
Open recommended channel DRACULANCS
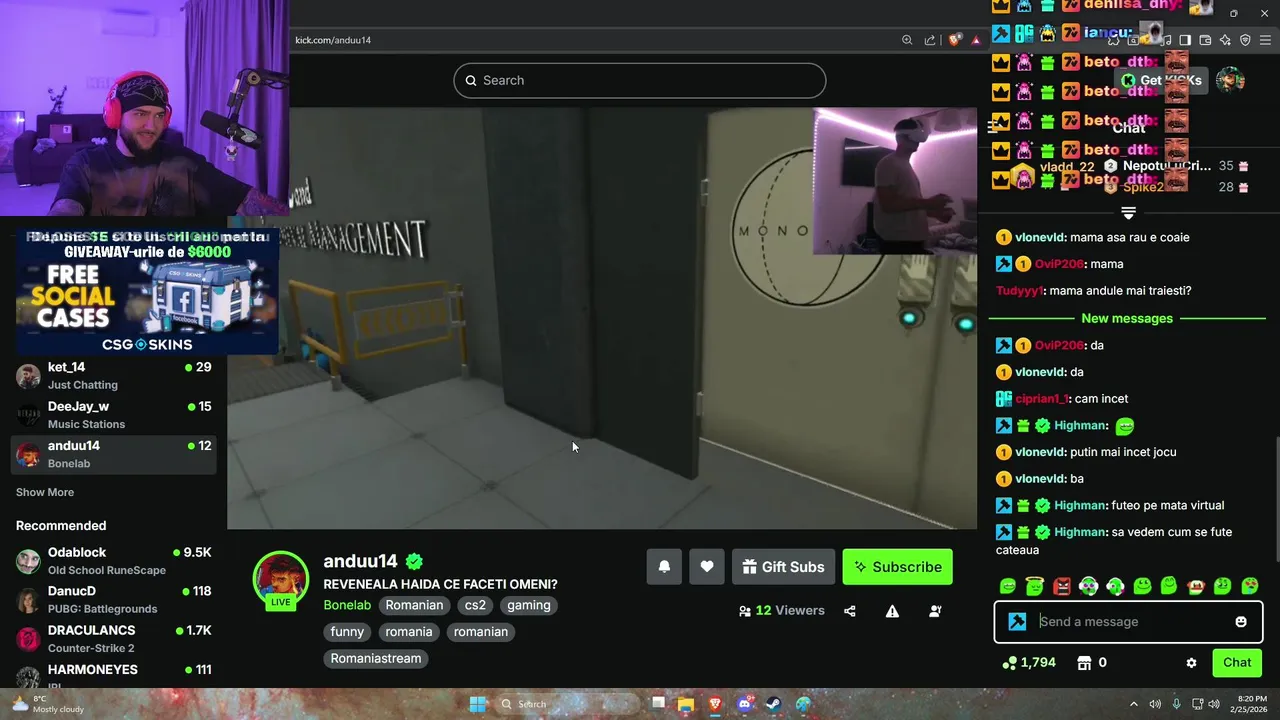pos(113,639)
